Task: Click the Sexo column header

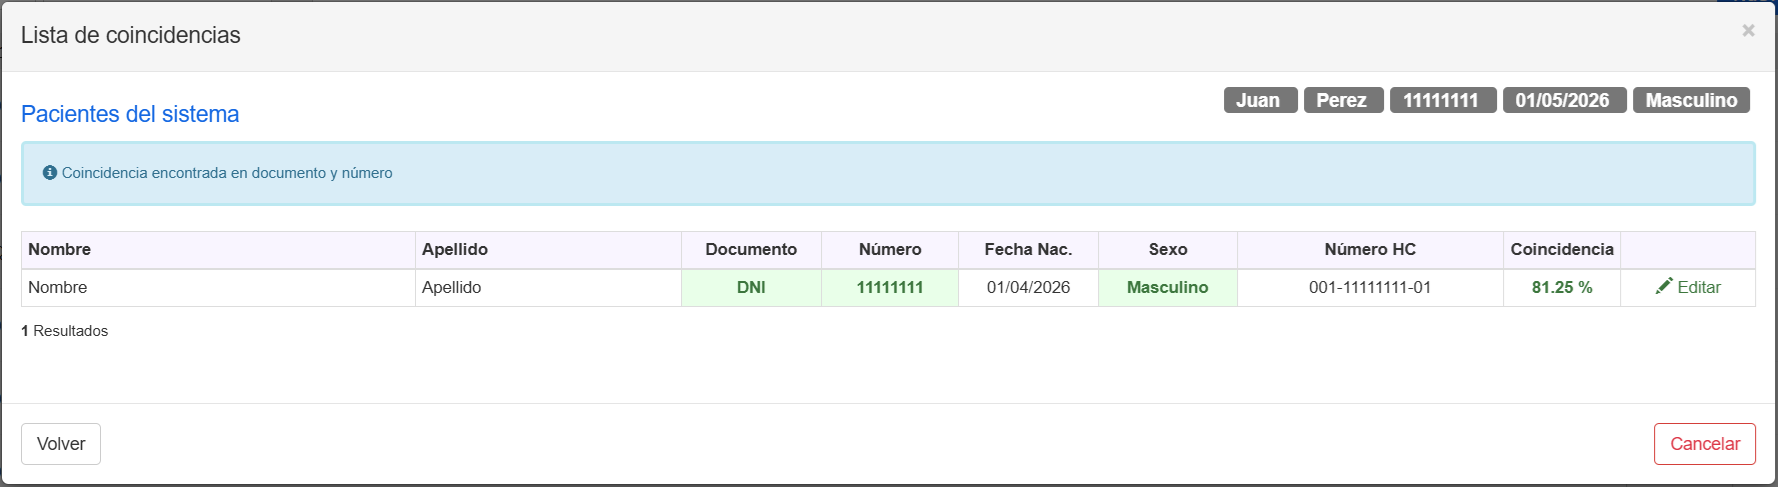Action: point(1168,250)
